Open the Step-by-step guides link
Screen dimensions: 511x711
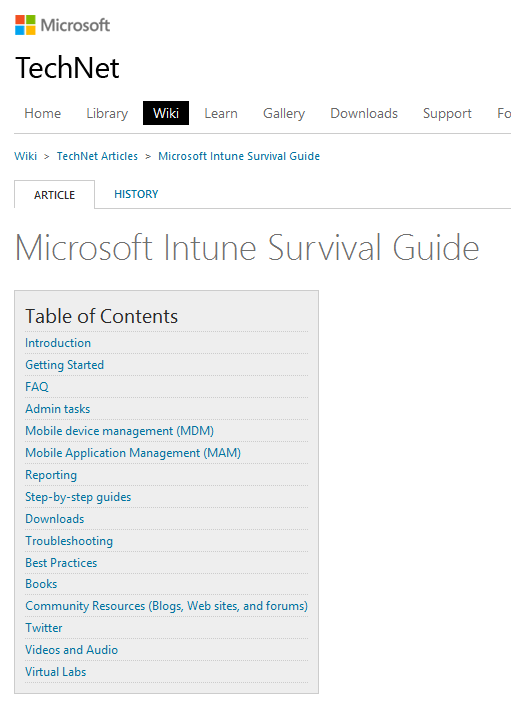tap(78, 497)
